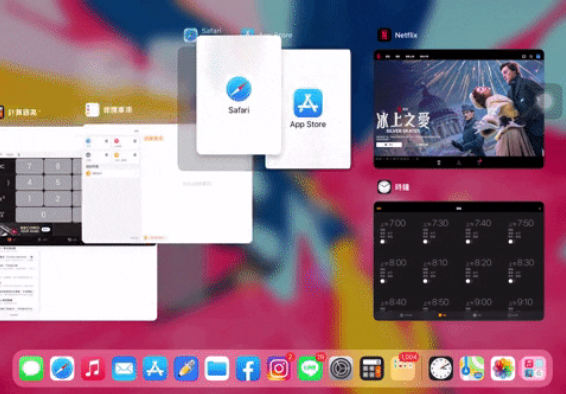Switch to the Reminders app card
The height and width of the screenshot is (394, 566).
click(x=167, y=184)
